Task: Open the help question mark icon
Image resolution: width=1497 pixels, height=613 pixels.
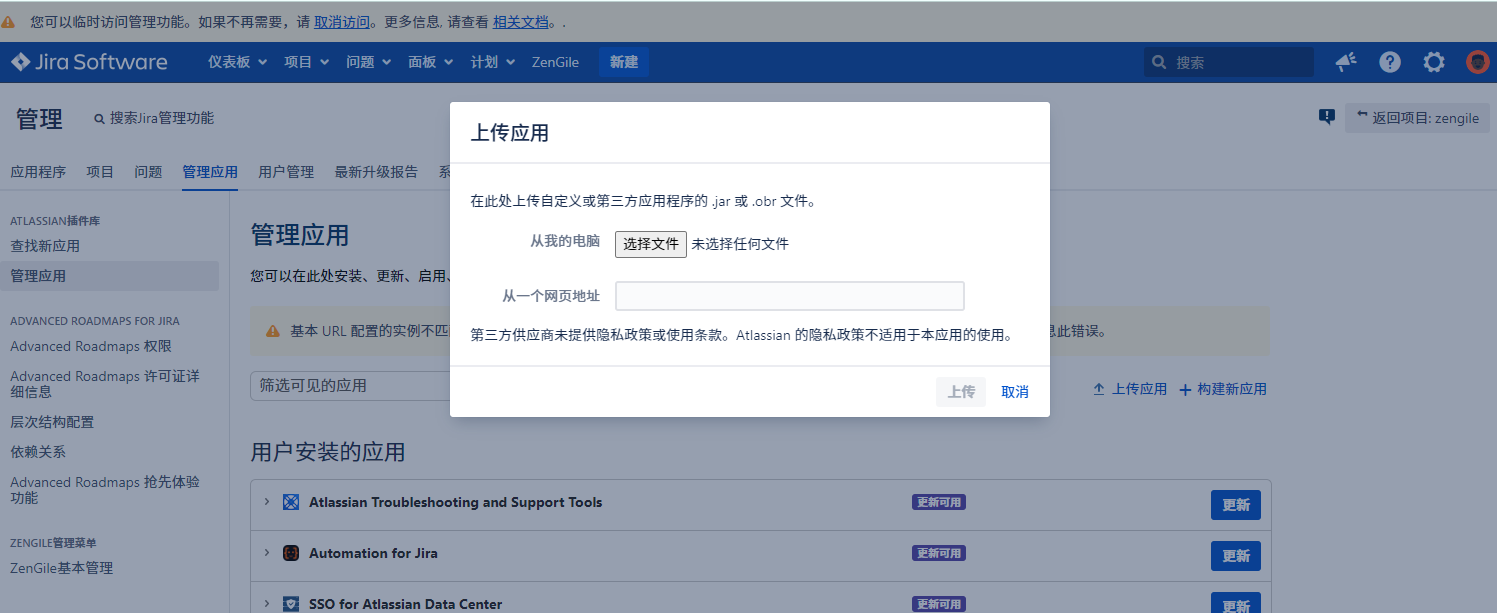Action: pos(1390,62)
